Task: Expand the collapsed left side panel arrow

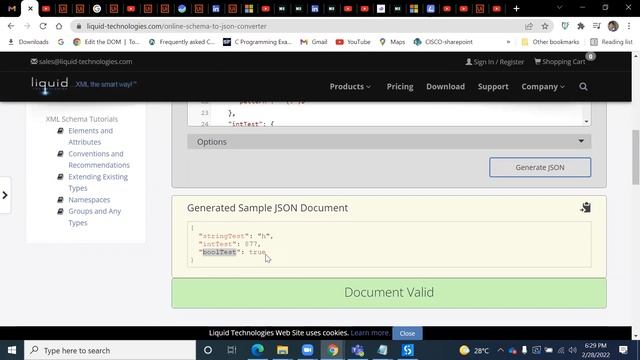Action: point(5,195)
